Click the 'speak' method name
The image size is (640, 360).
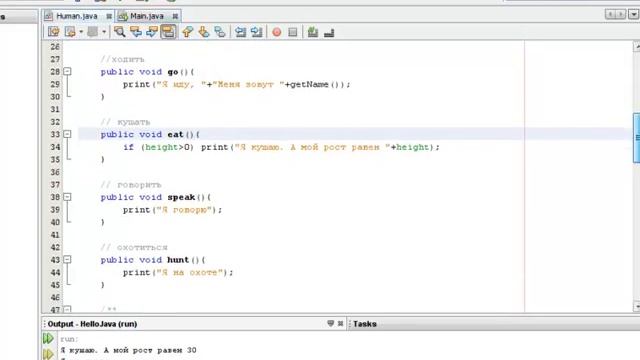(181, 198)
